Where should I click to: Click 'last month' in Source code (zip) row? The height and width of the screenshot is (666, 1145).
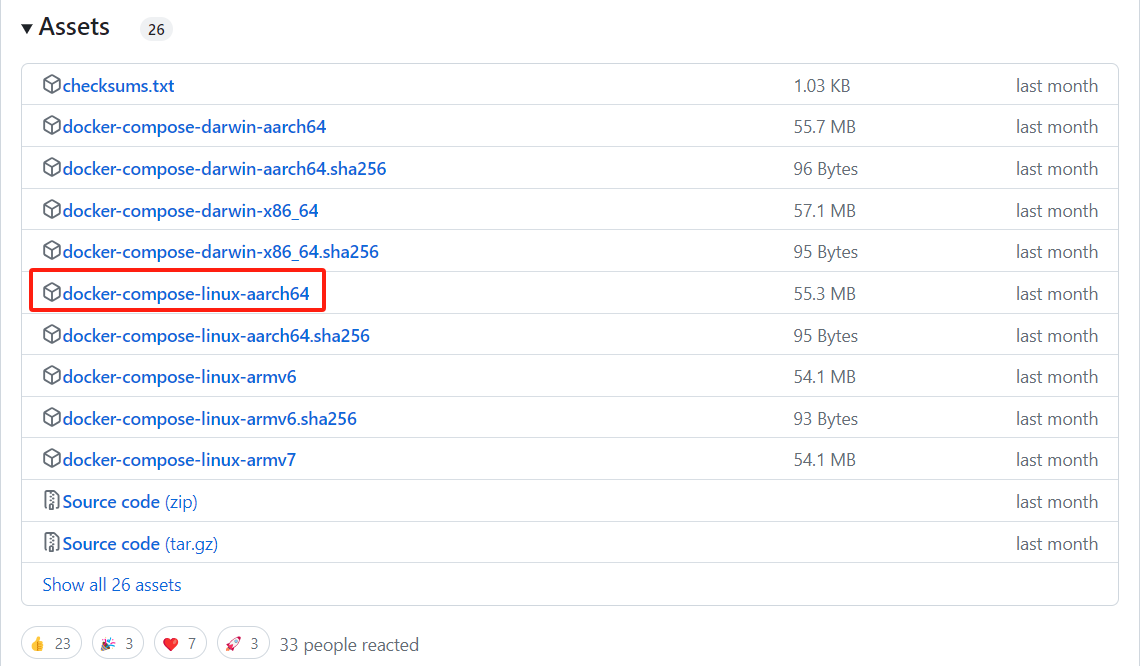click(x=1057, y=502)
